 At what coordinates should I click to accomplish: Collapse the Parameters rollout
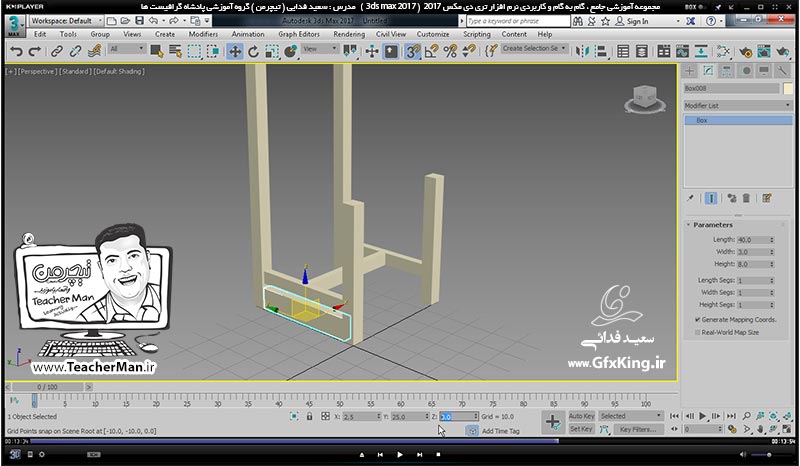coord(713,225)
